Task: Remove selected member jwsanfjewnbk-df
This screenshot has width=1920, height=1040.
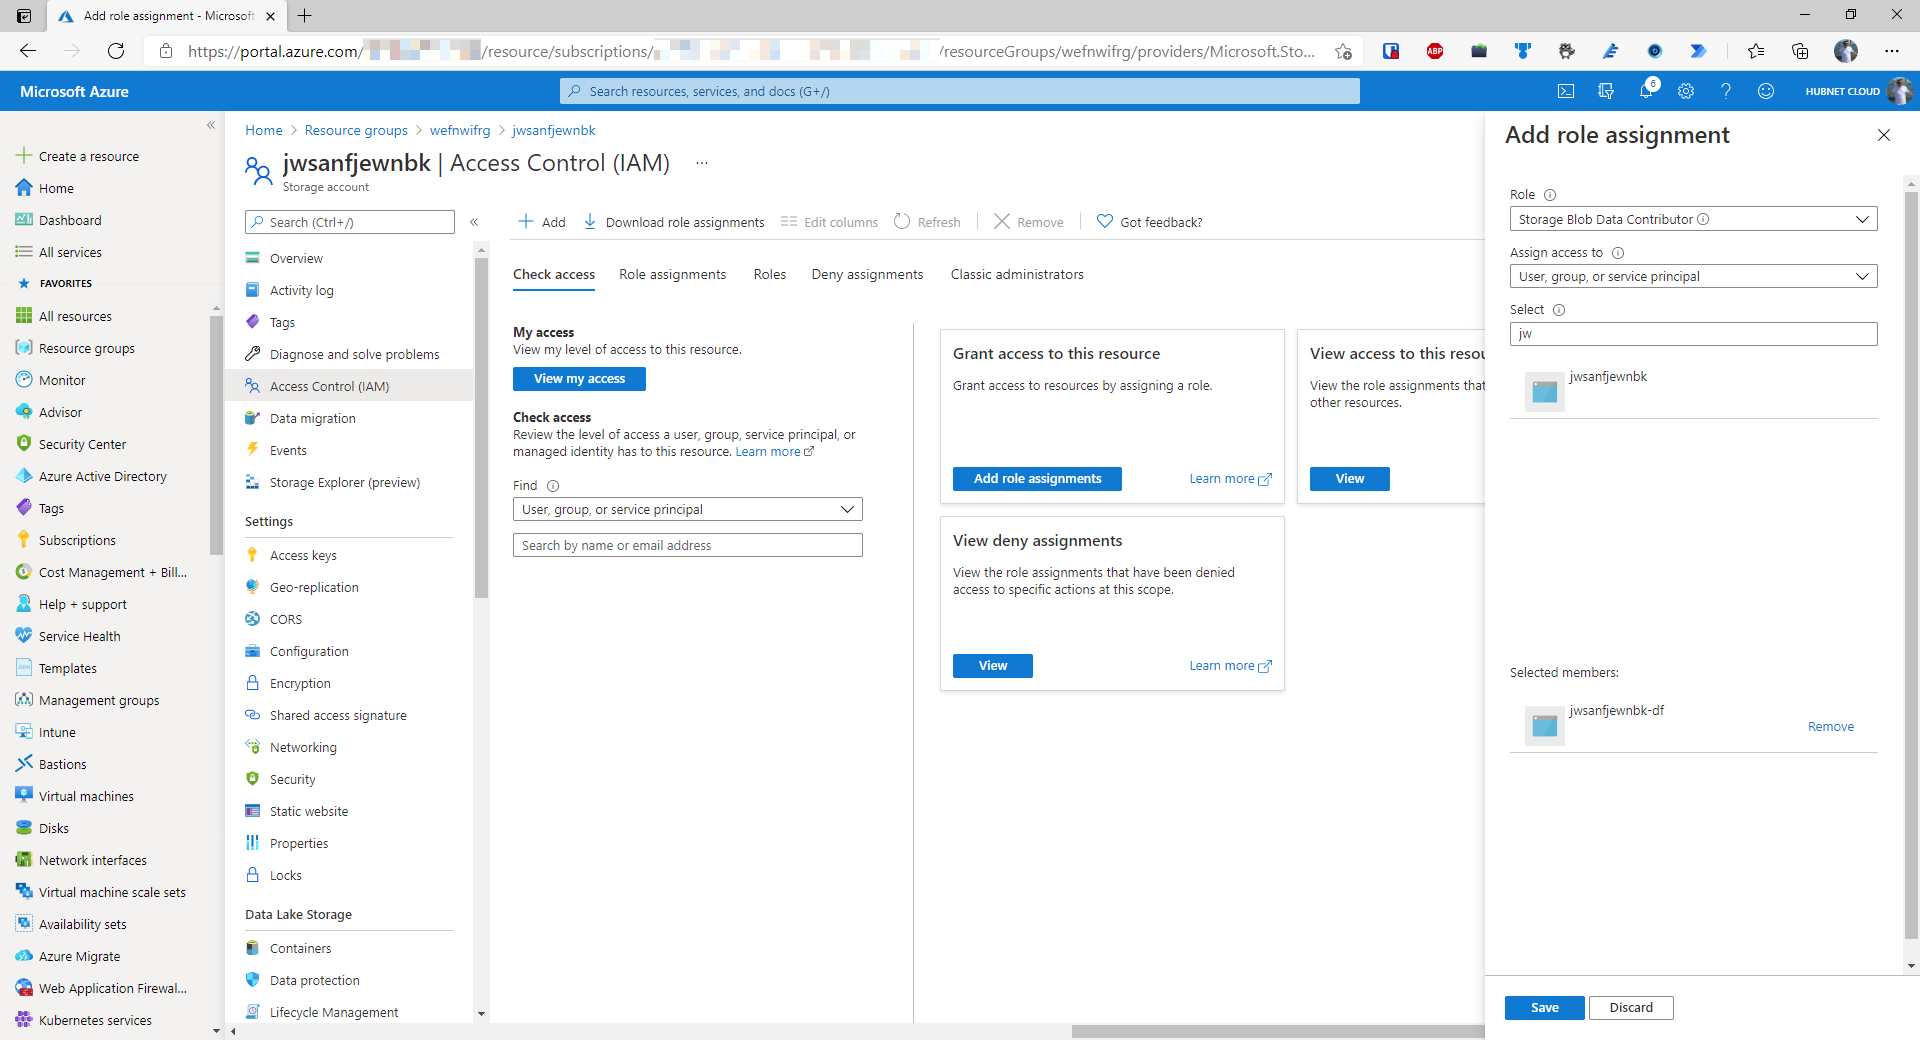Action: click(x=1830, y=727)
